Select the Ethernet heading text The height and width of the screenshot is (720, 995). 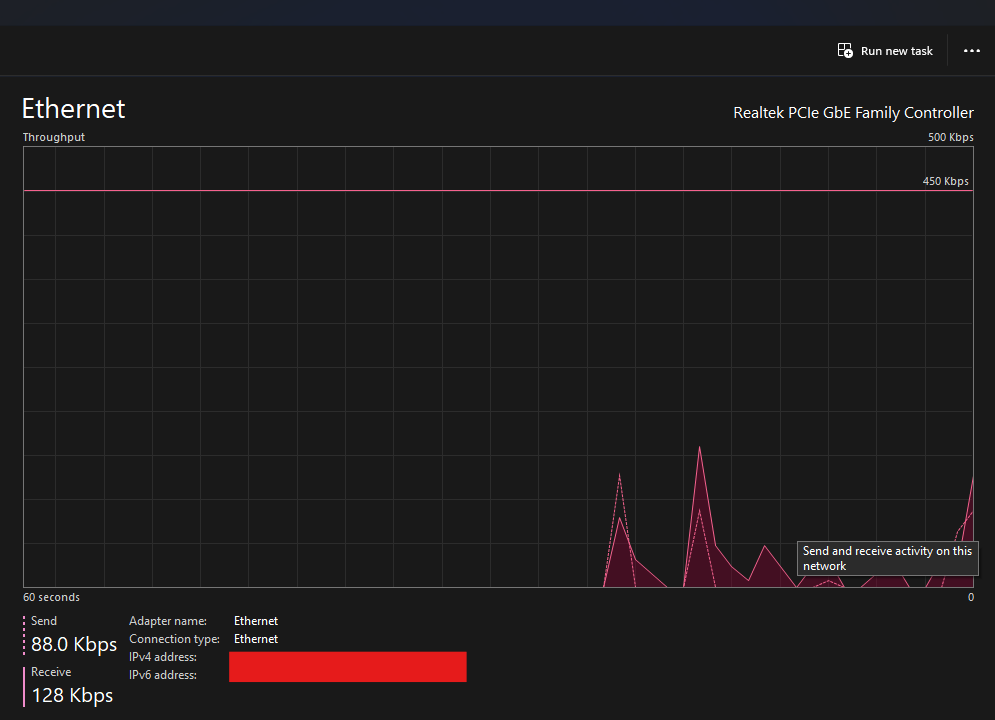[x=74, y=108]
